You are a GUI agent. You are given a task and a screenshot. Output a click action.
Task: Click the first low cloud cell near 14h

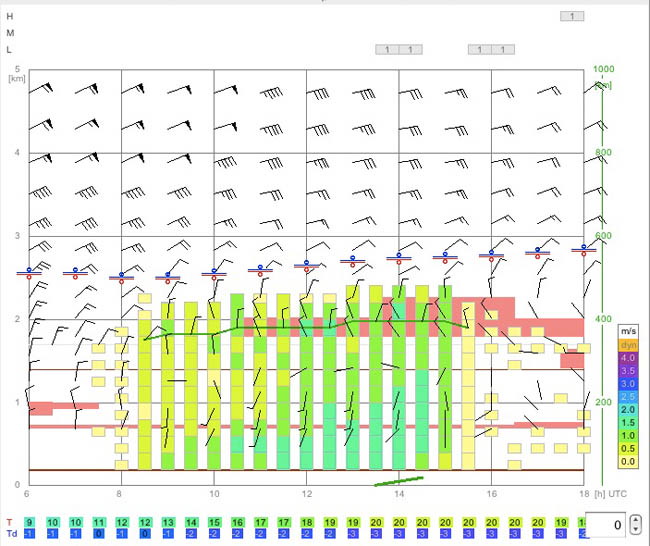[x=387, y=50]
